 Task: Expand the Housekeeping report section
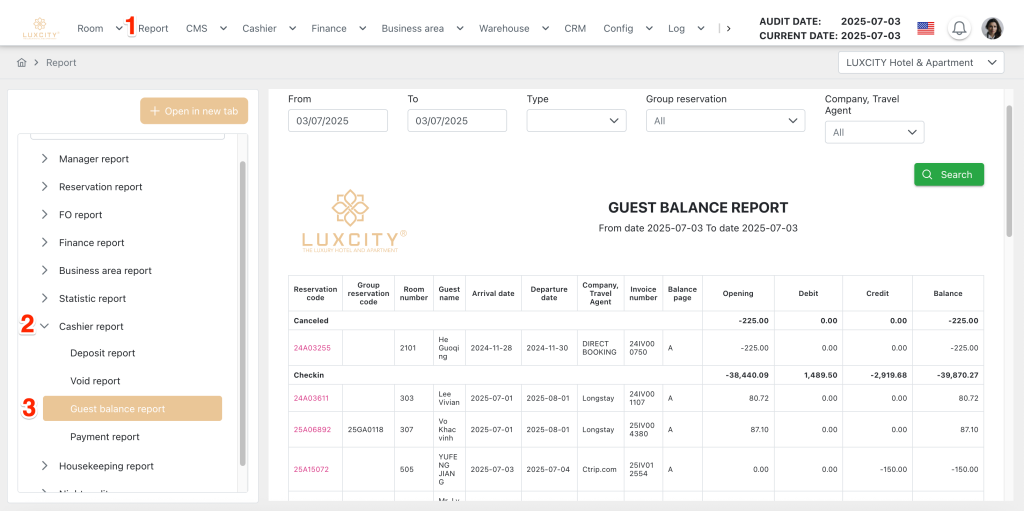tap(45, 466)
